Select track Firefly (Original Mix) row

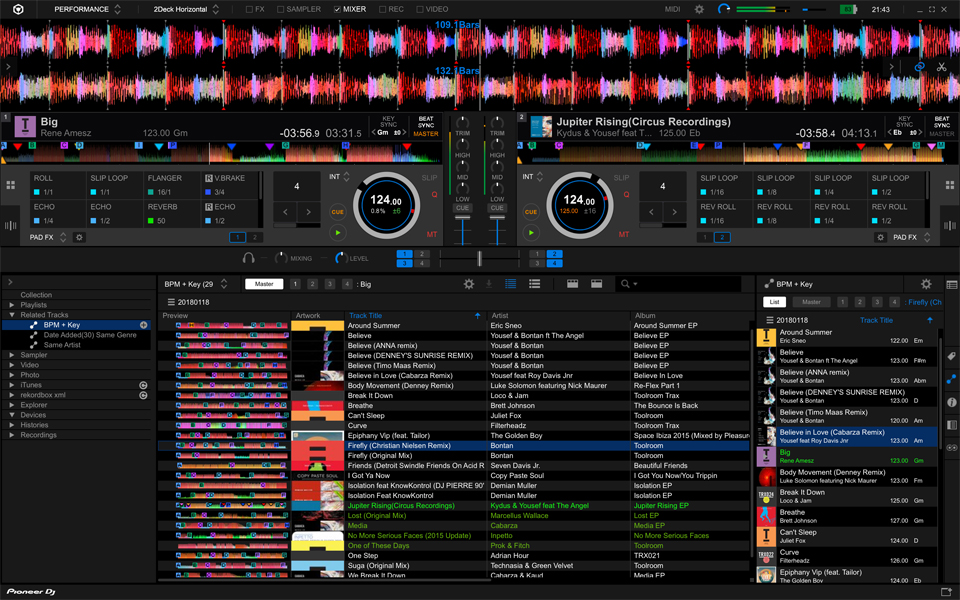(x=453, y=456)
